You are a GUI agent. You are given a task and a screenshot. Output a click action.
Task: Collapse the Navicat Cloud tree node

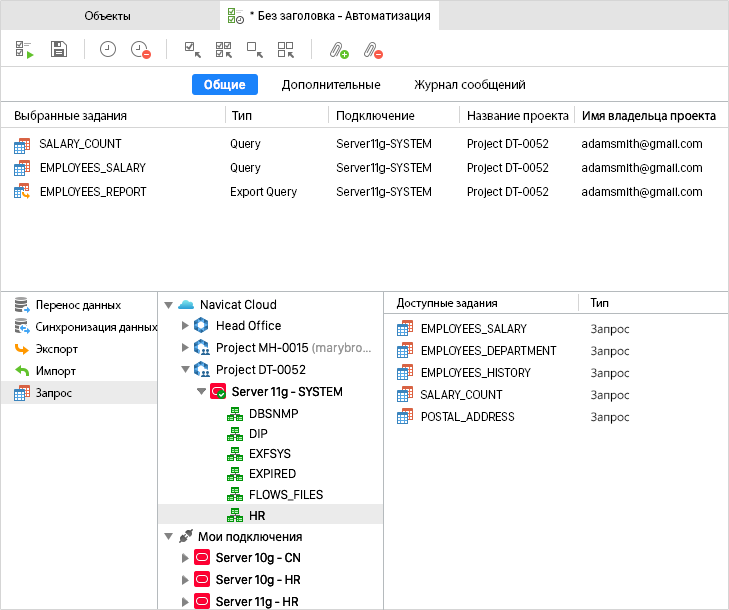pos(168,305)
